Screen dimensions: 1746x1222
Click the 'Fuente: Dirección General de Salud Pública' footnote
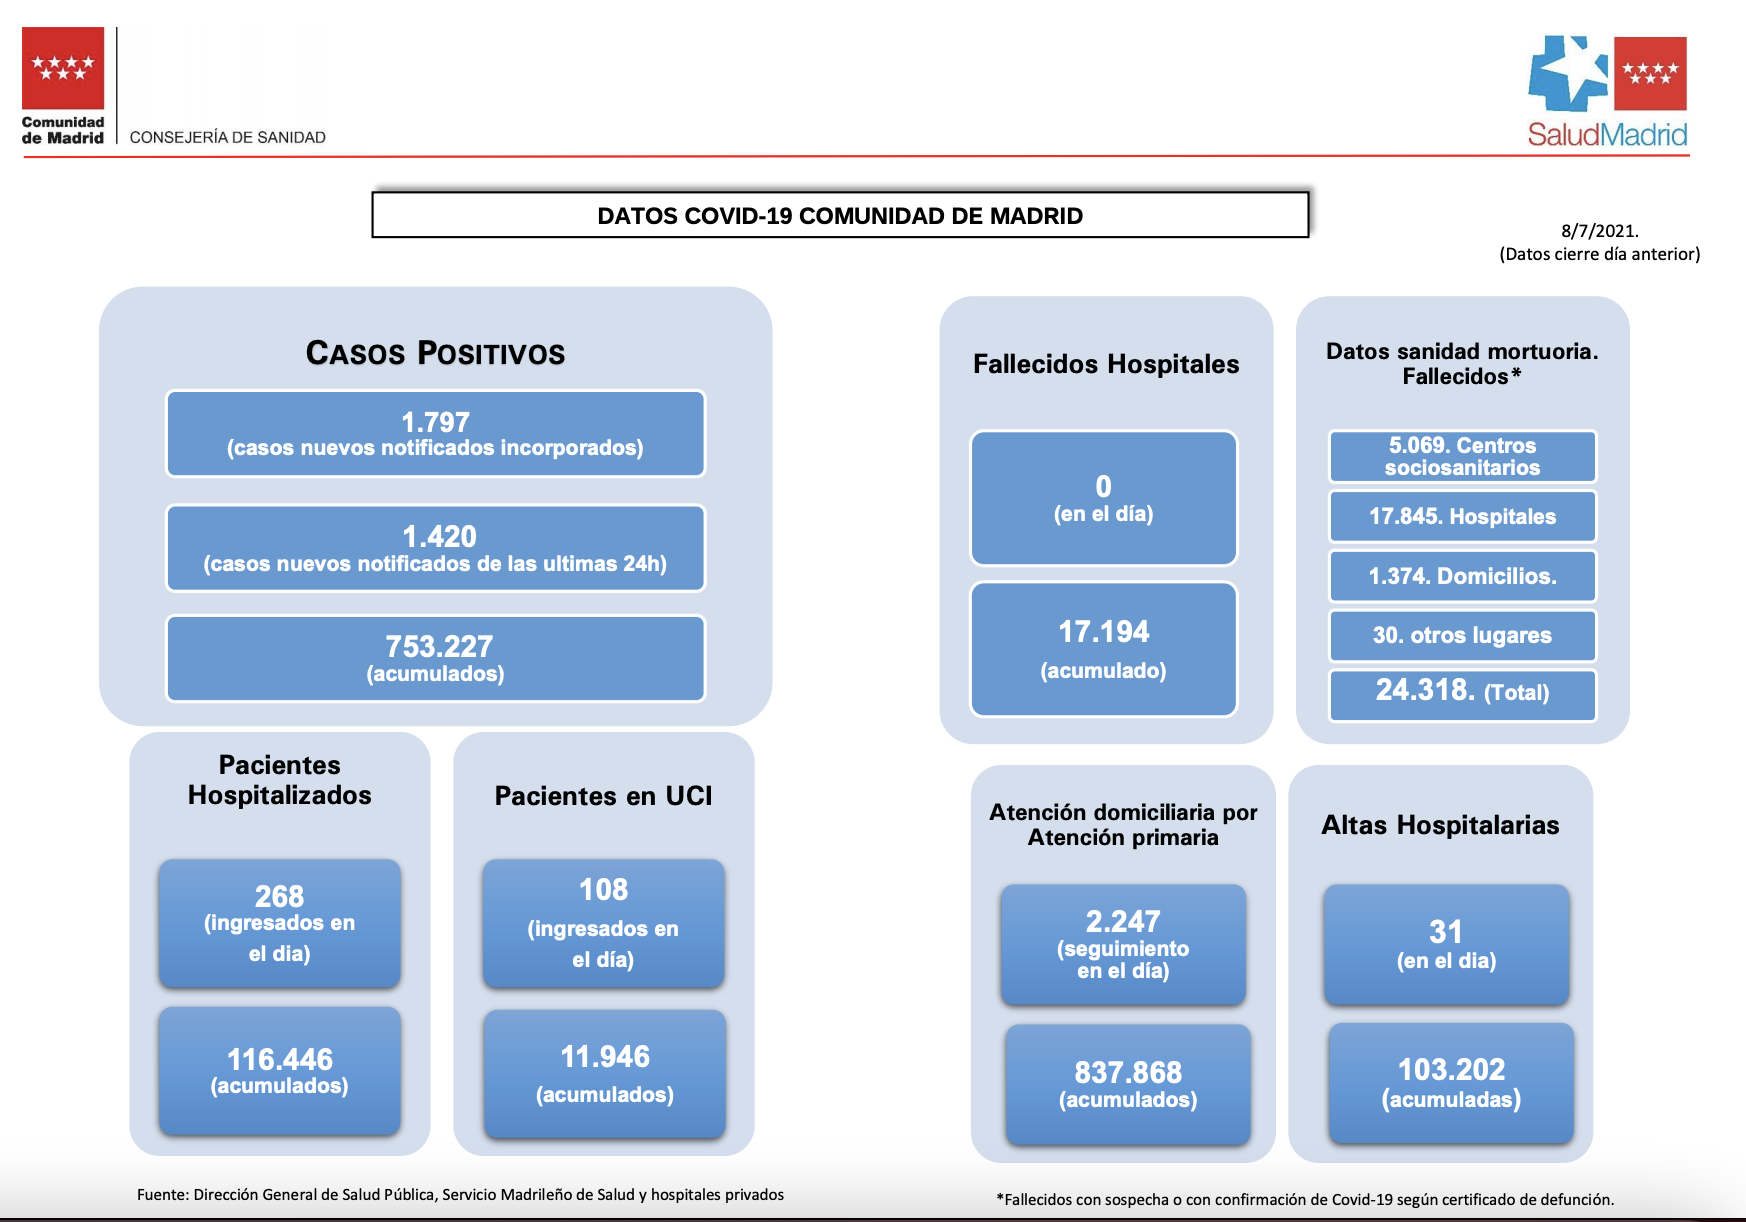(460, 1195)
